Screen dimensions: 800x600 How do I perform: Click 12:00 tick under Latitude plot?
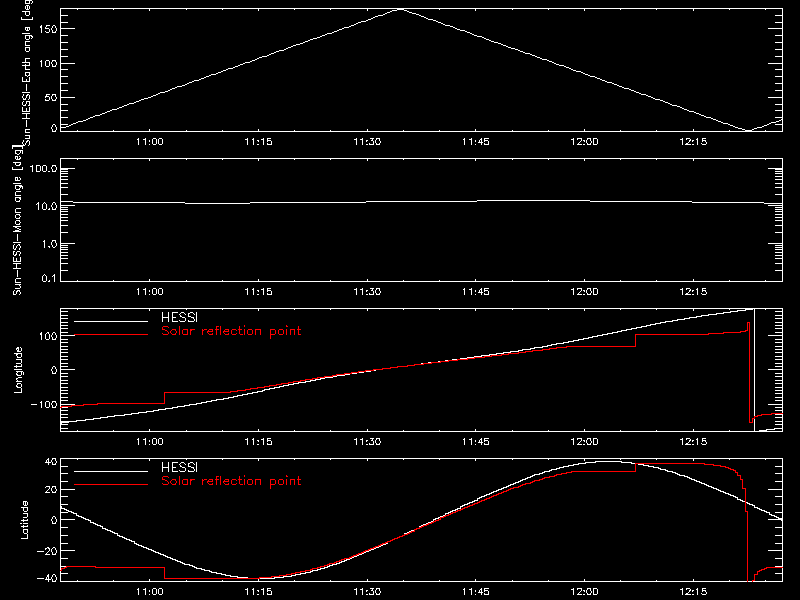584,592
